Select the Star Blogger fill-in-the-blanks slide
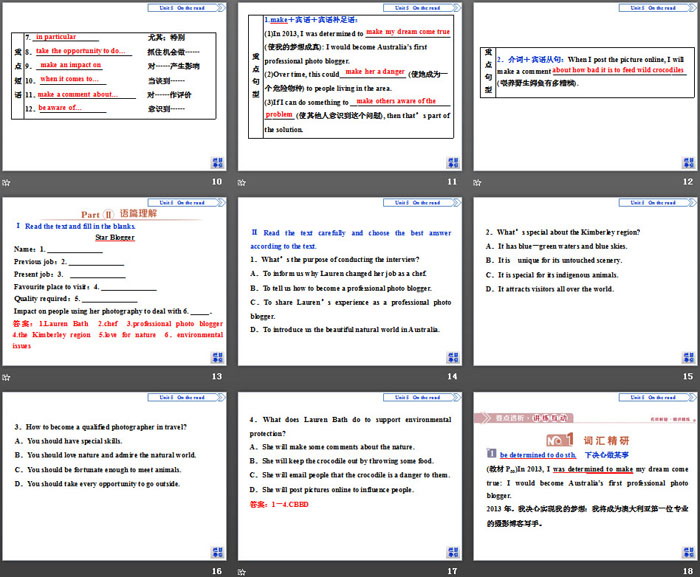This screenshot has height=577, width=700. coord(117,282)
